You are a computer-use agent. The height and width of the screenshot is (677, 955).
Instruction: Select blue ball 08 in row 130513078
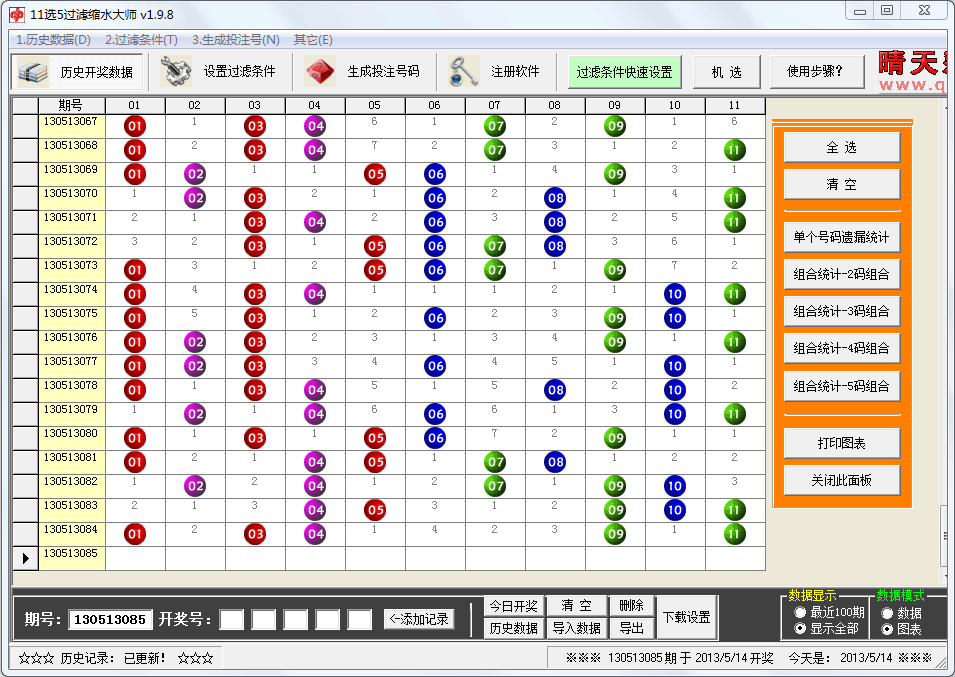click(555, 390)
